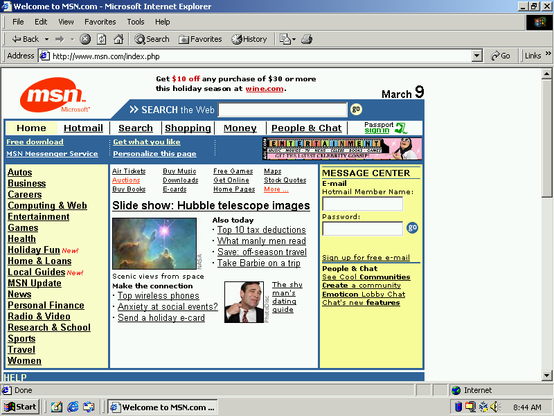Click the vertical scrollbar down arrow
This screenshot has height=416, width=554.
[547, 375]
